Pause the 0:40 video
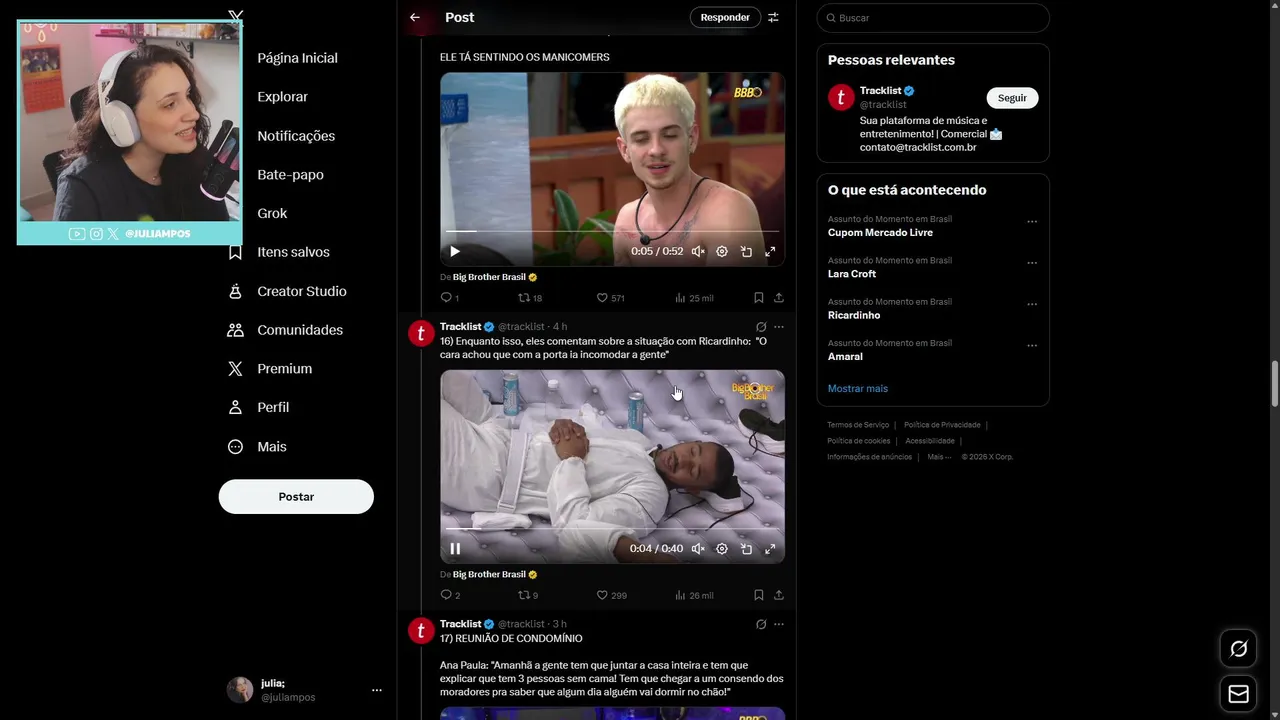 pyautogui.click(x=455, y=549)
